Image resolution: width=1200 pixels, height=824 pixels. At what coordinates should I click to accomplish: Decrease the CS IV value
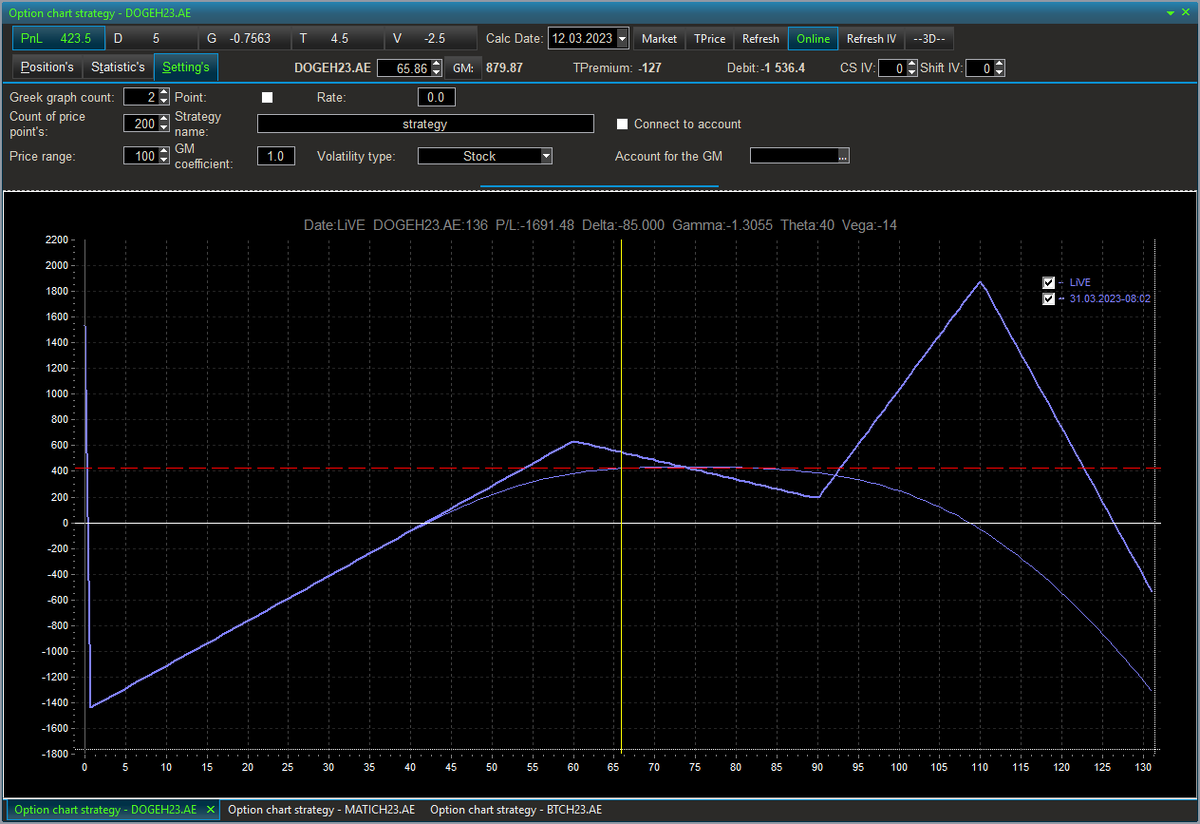point(912,72)
